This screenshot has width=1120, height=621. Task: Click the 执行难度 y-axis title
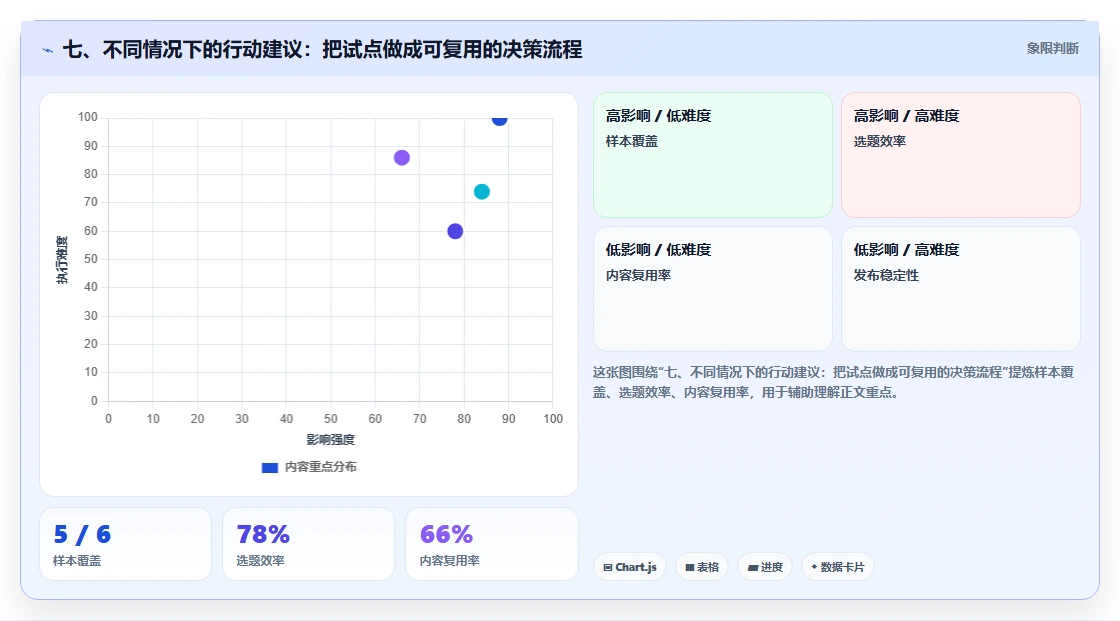(x=62, y=260)
